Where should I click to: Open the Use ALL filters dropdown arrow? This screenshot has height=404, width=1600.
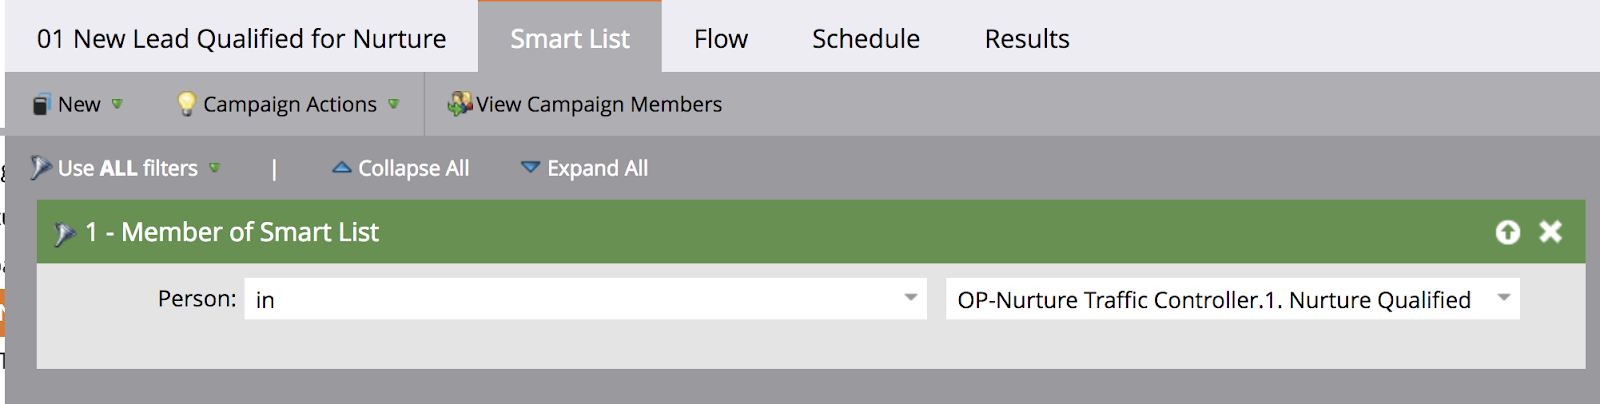click(214, 168)
